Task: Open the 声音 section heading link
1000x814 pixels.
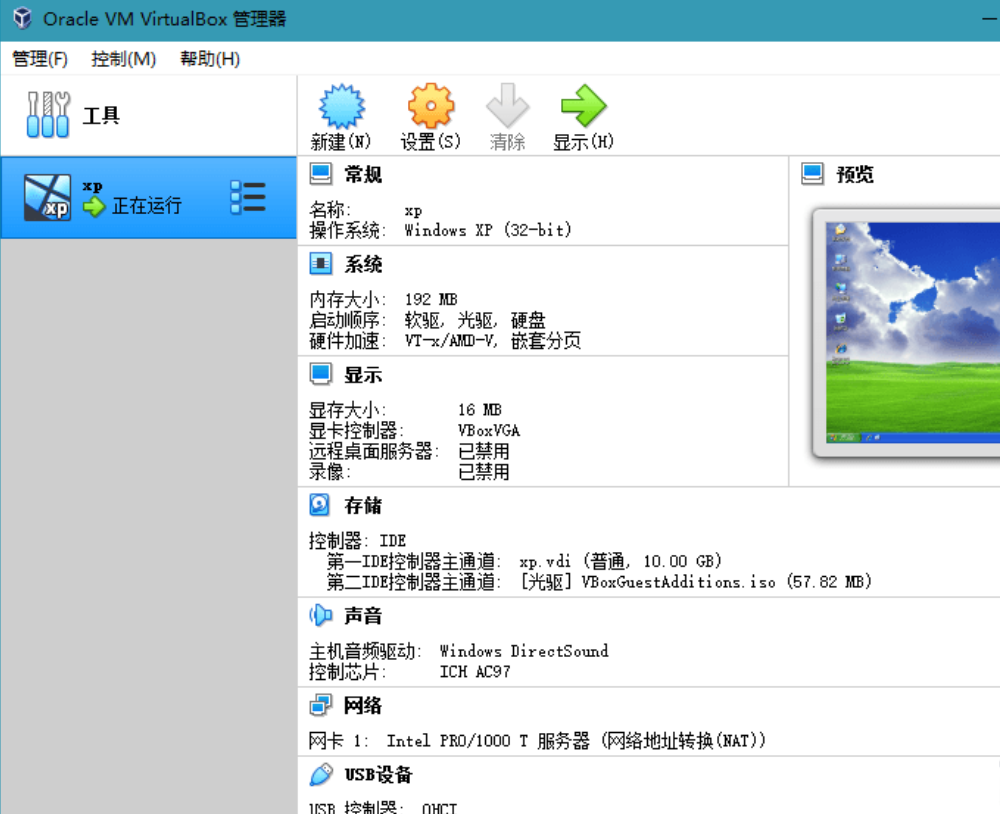Action: pos(363,616)
